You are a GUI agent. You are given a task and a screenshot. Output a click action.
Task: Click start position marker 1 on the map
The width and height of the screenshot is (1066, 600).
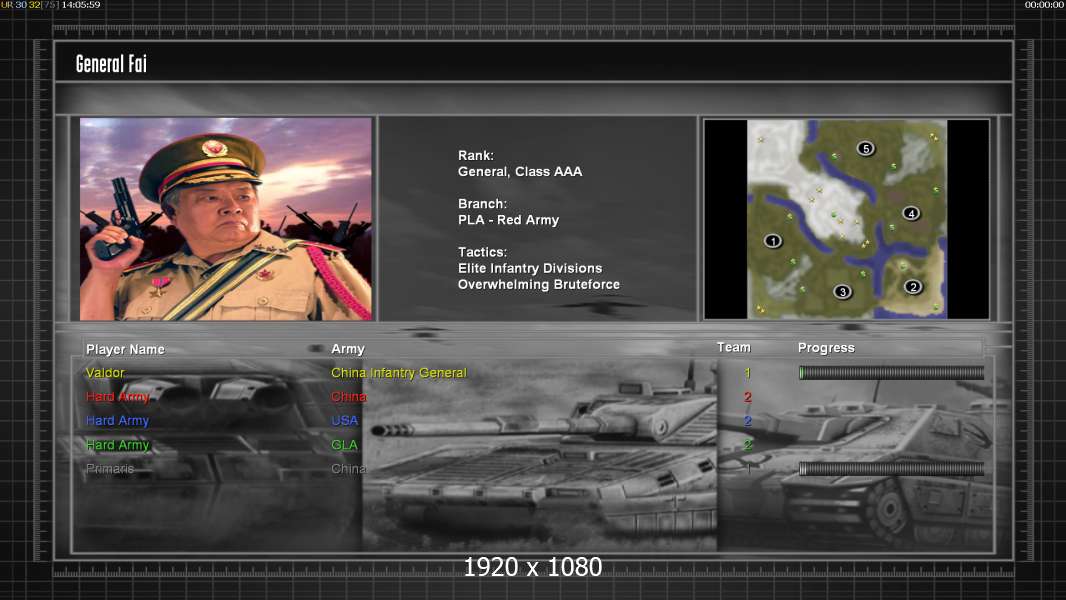point(772,241)
